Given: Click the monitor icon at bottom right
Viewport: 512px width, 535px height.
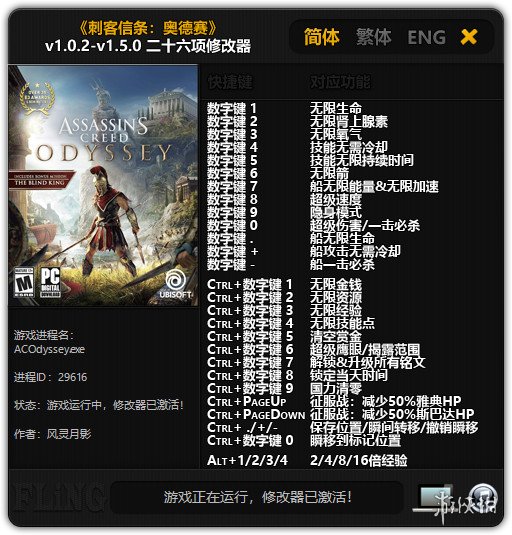Looking at the screenshot, I should [x=435, y=498].
